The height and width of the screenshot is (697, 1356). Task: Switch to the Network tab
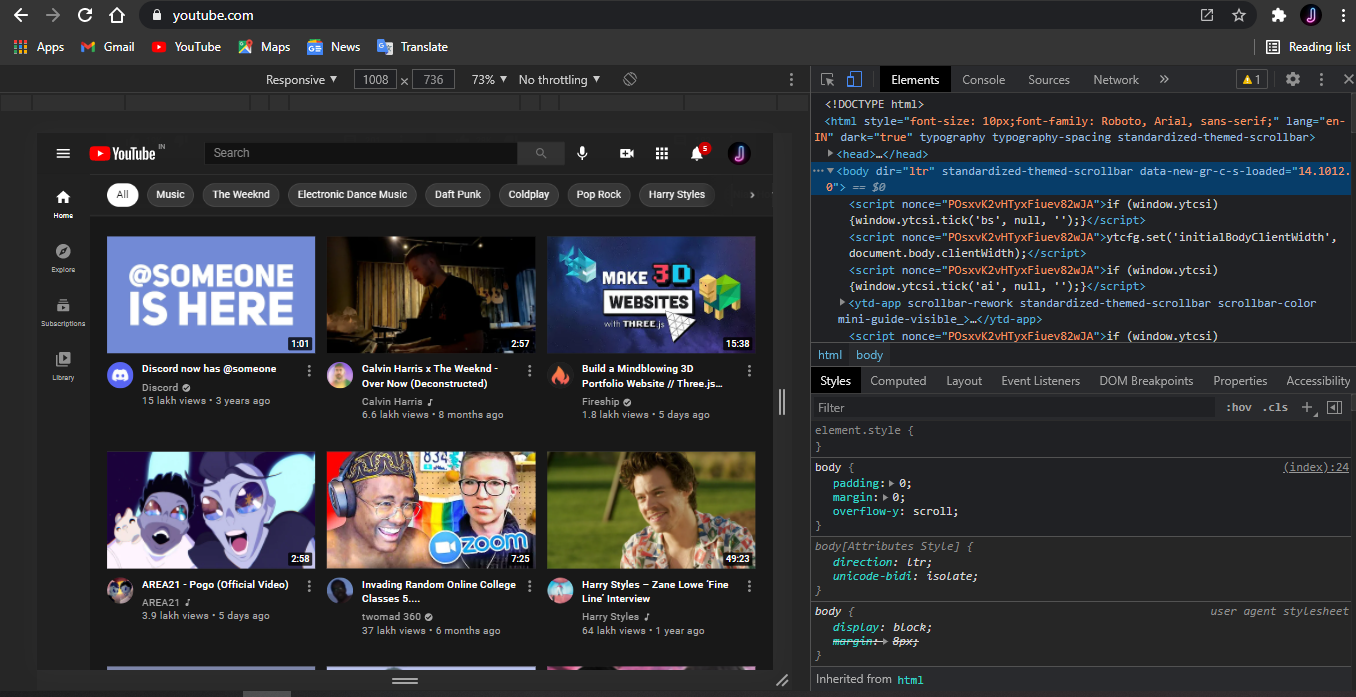(x=1116, y=79)
